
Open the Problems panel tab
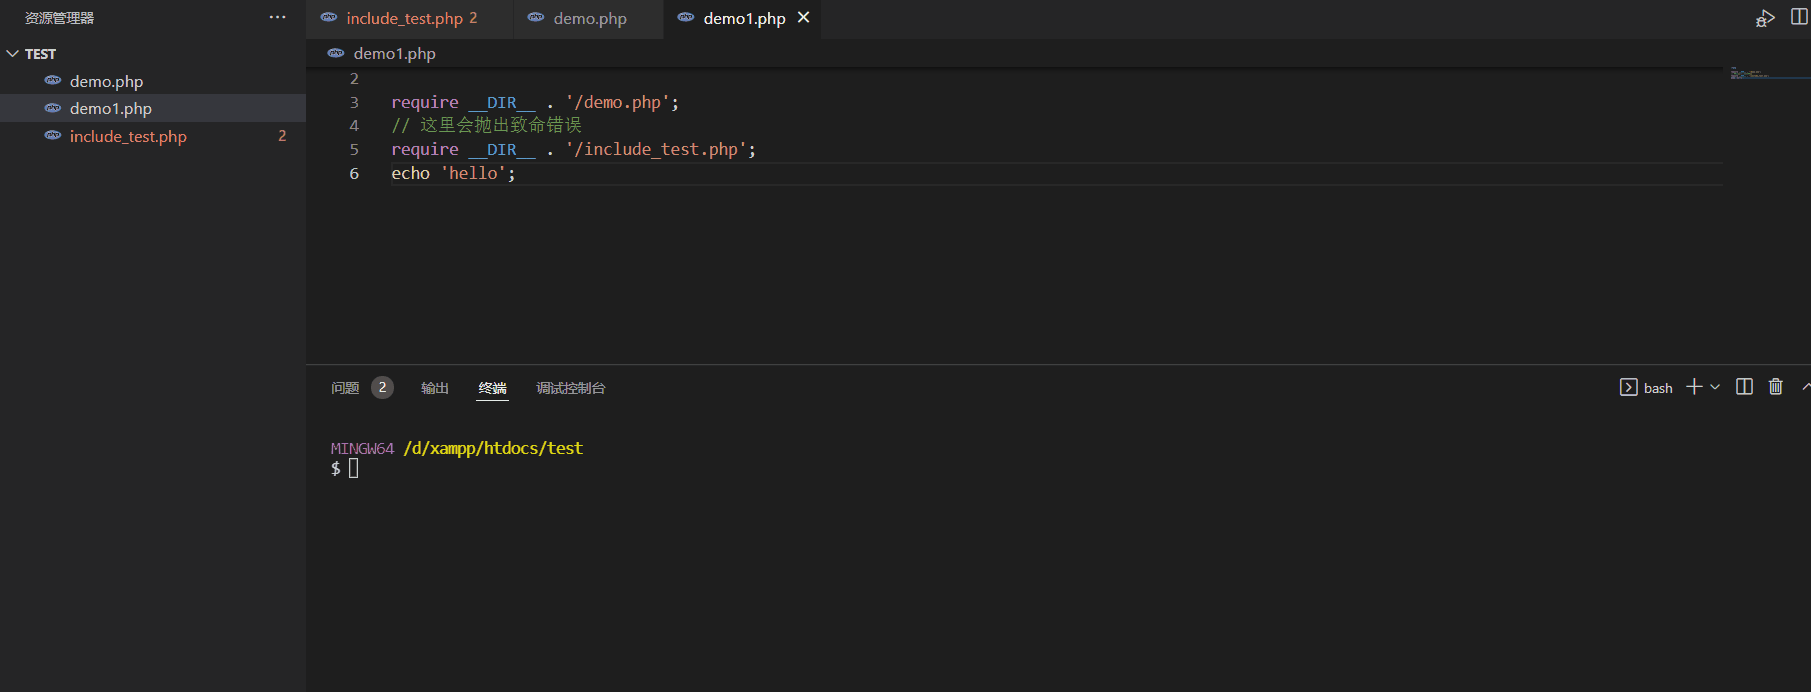[x=345, y=388]
